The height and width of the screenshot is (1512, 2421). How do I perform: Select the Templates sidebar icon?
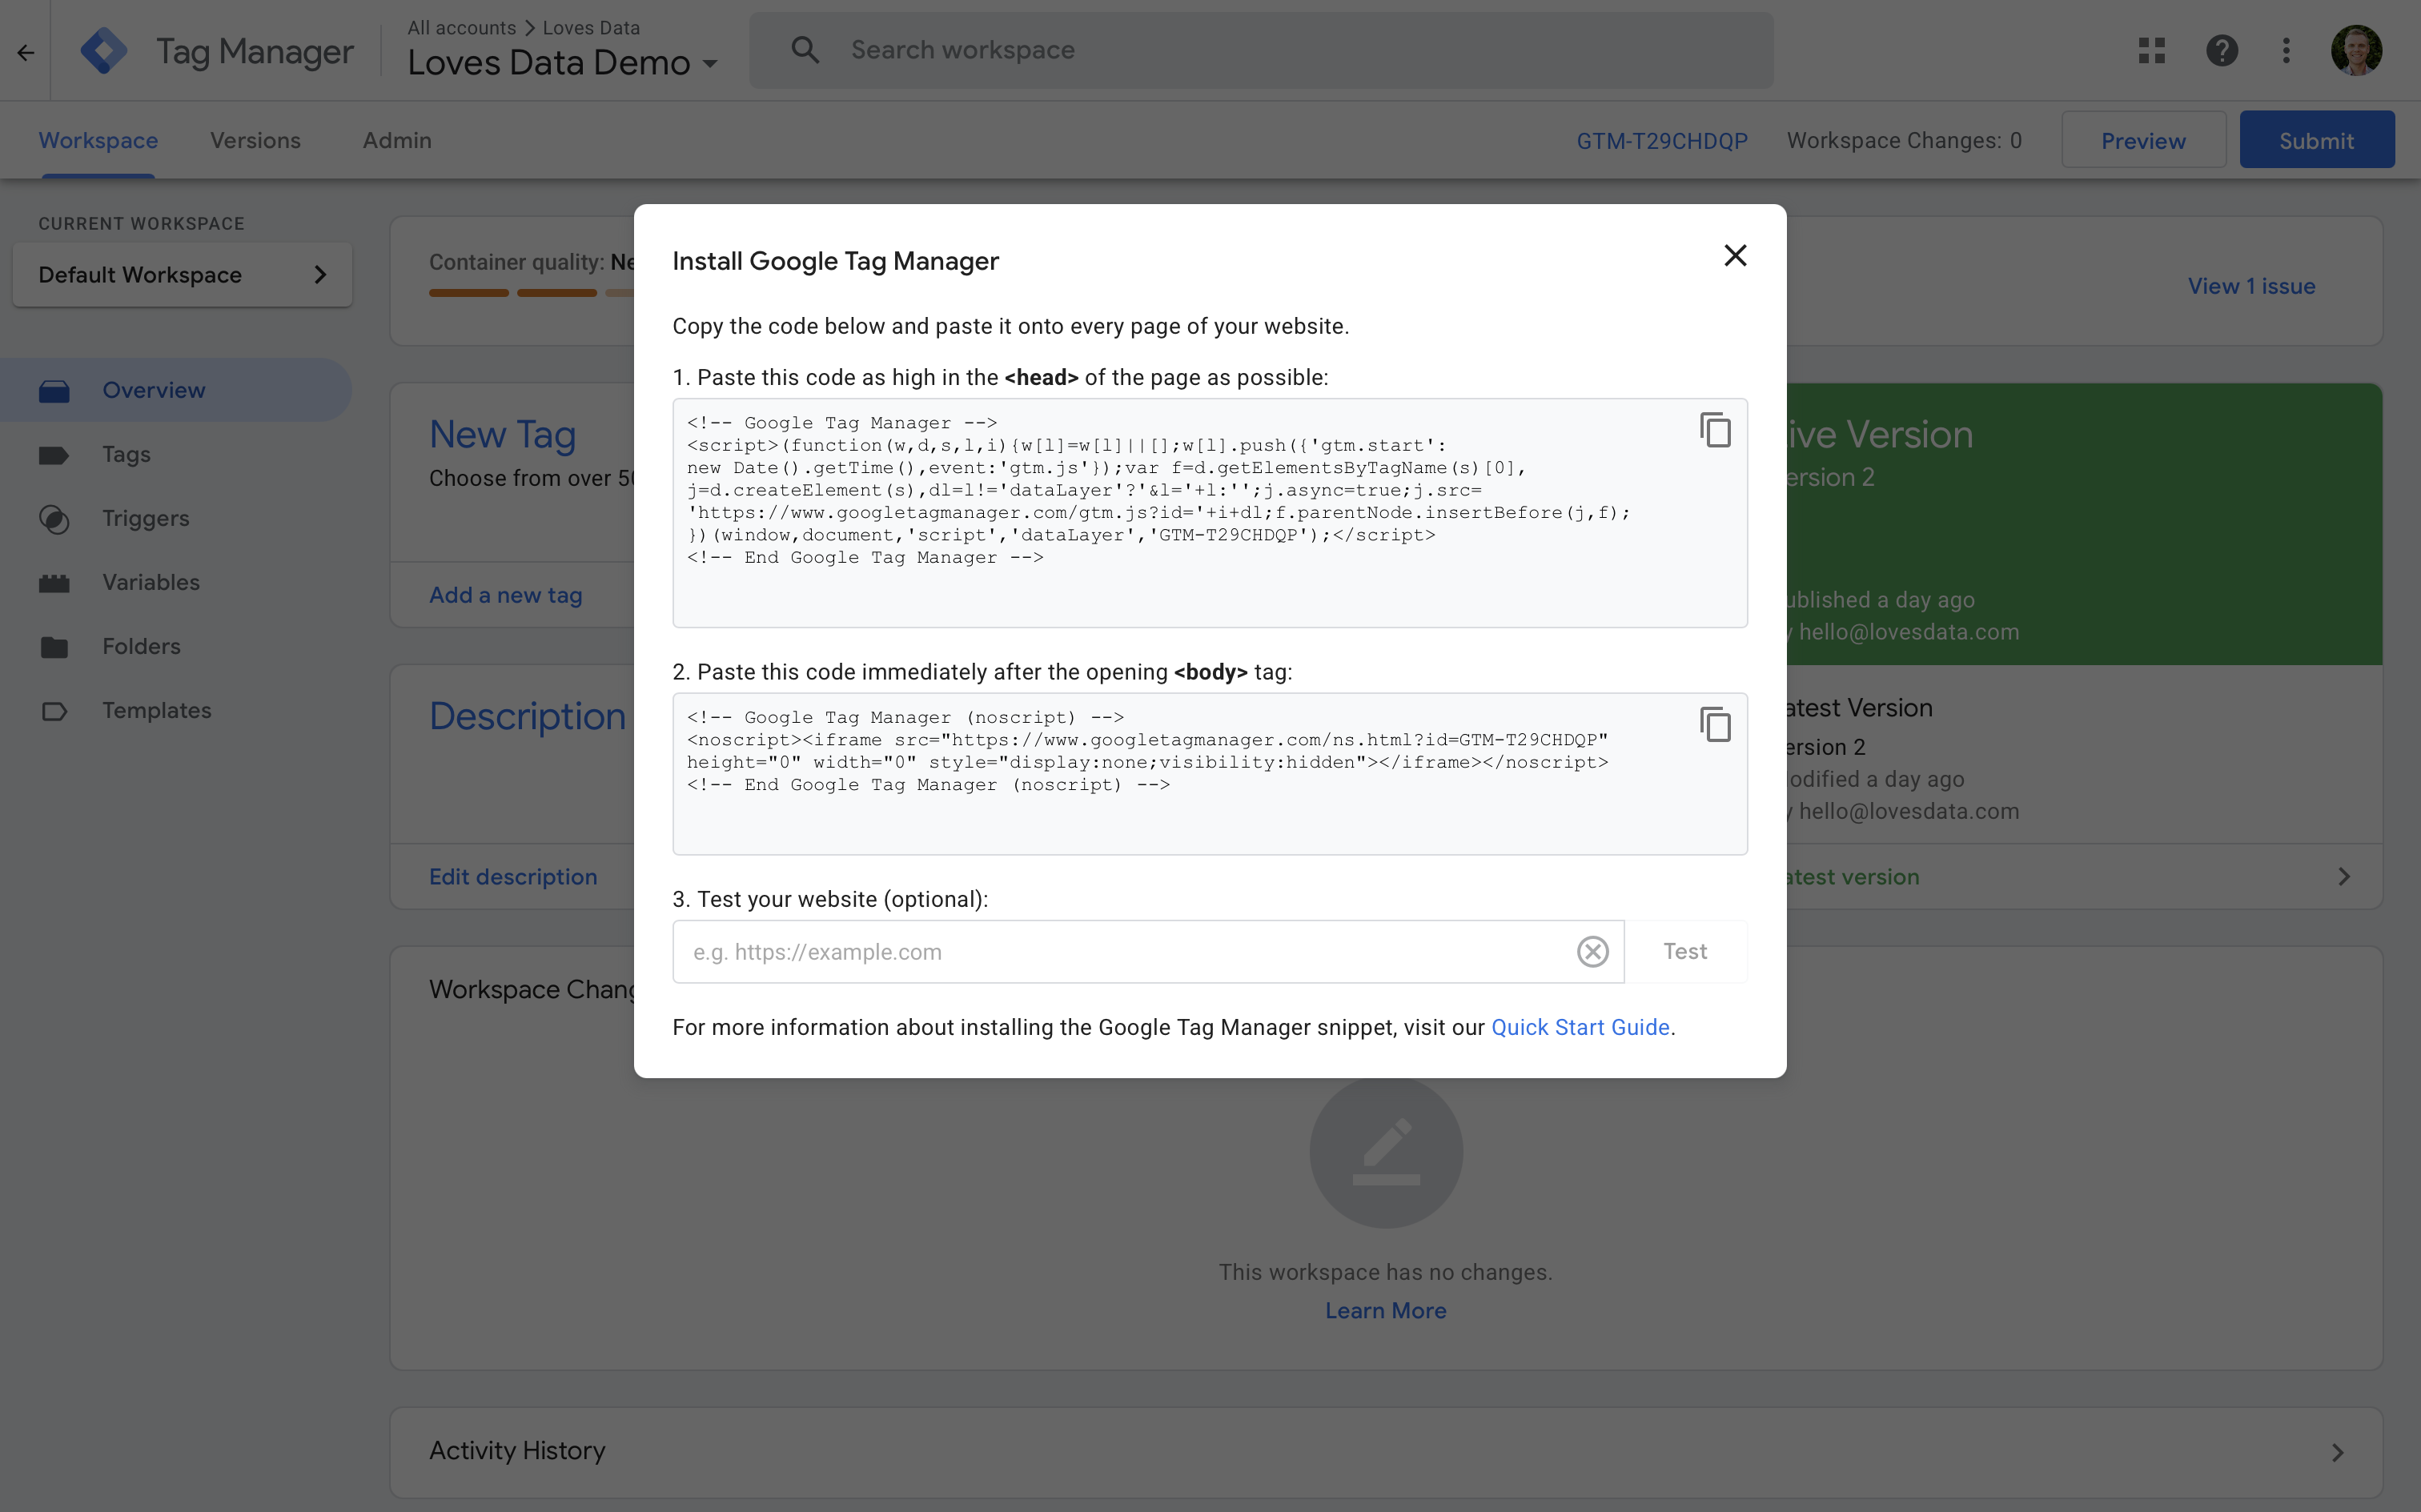coord(55,710)
